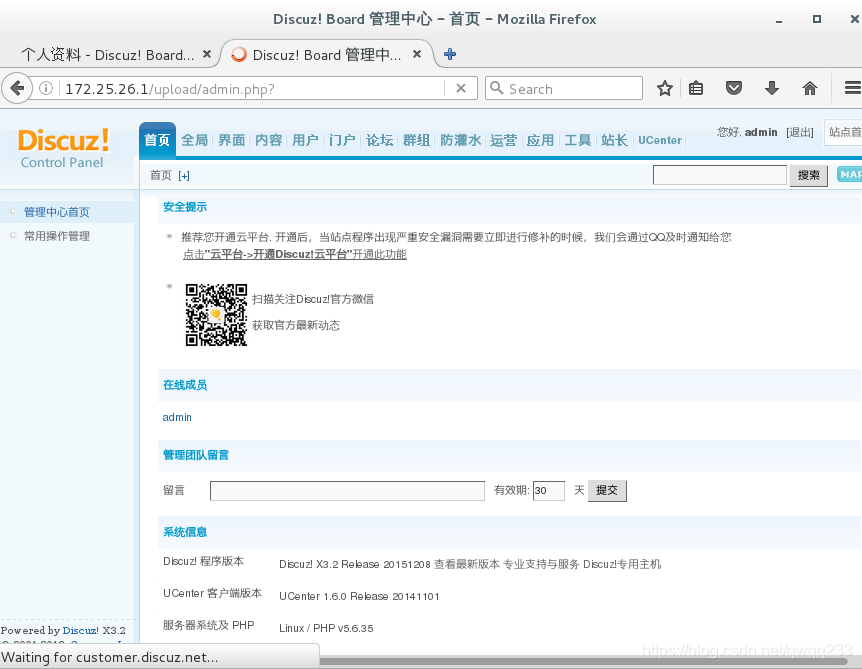
Task: Open the 界面 menu
Action: [231, 140]
